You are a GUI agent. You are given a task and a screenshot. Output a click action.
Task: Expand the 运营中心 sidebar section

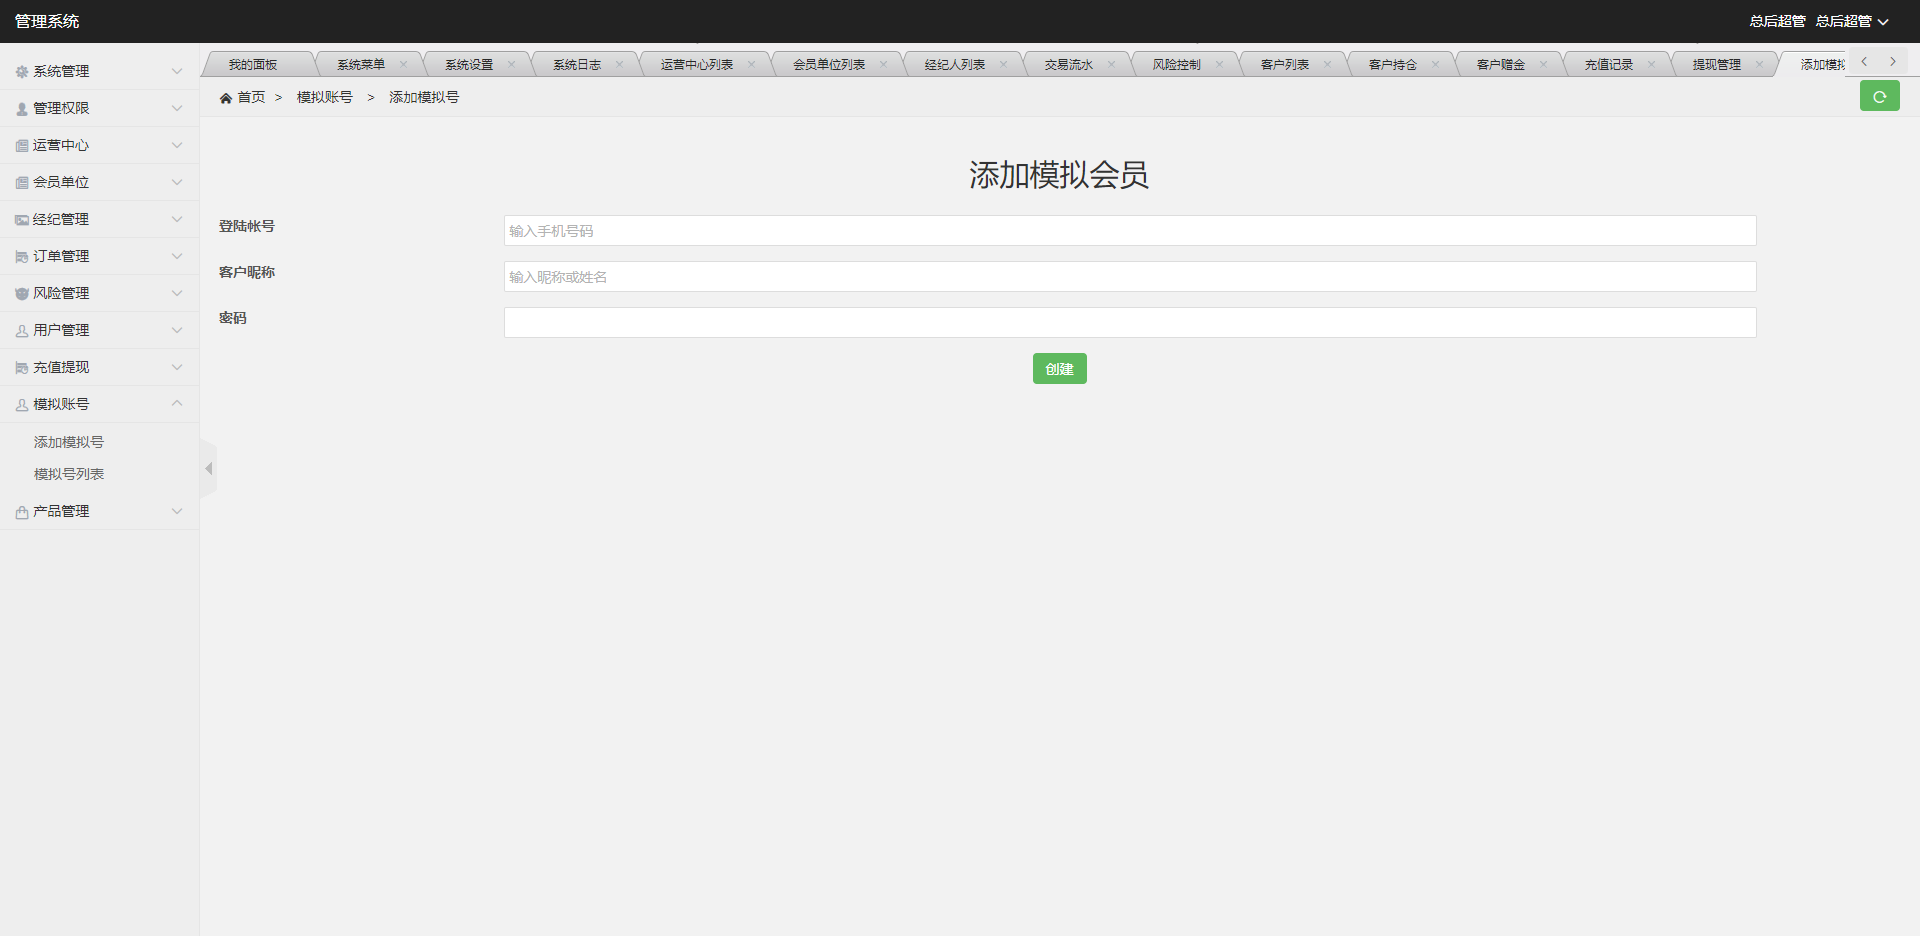98,145
